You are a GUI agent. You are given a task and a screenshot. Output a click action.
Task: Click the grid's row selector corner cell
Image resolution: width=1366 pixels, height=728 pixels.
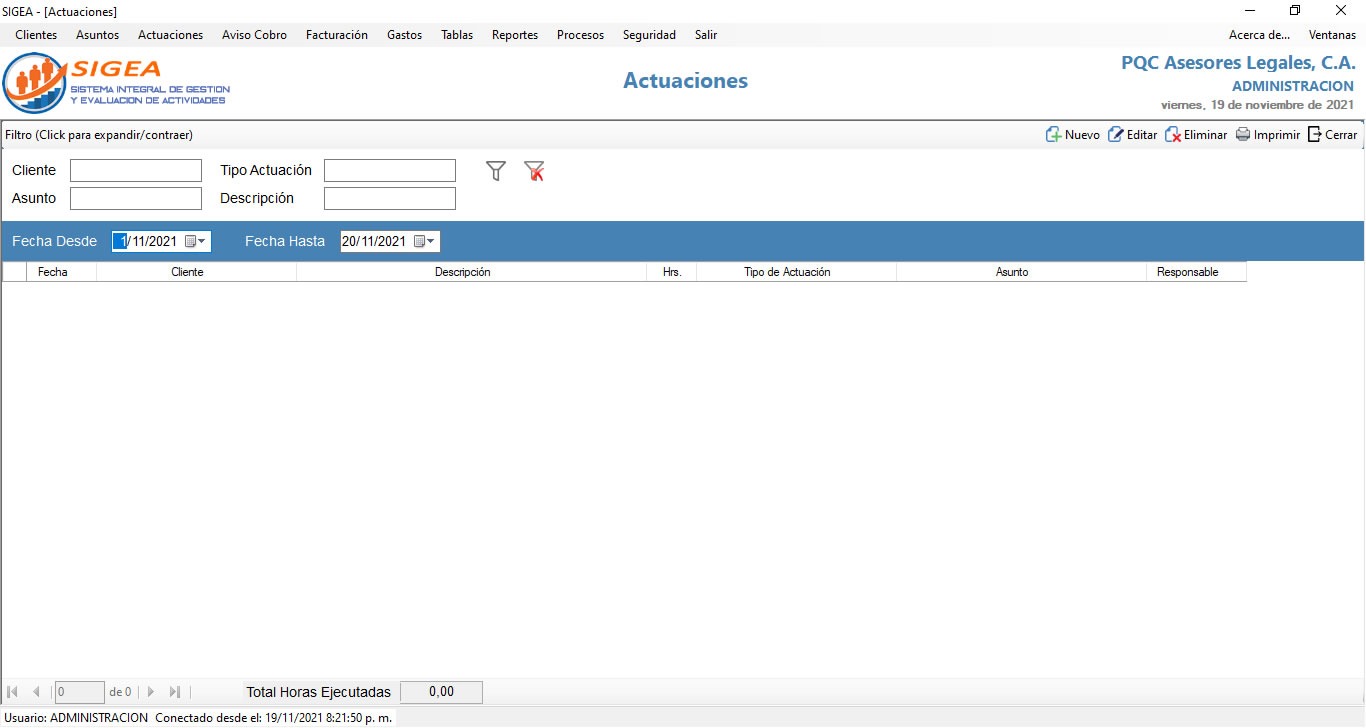[x=15, y=272]
